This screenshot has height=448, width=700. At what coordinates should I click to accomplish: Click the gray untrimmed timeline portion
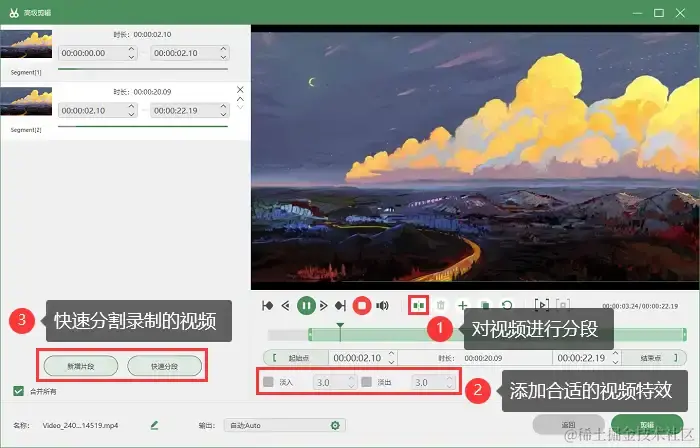tap(288, 334)
